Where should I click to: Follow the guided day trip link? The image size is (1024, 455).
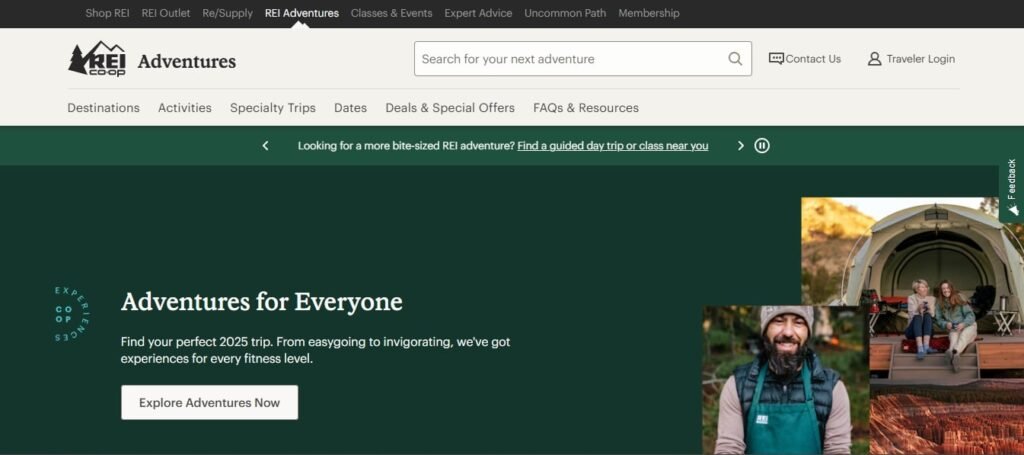point(613,146)
